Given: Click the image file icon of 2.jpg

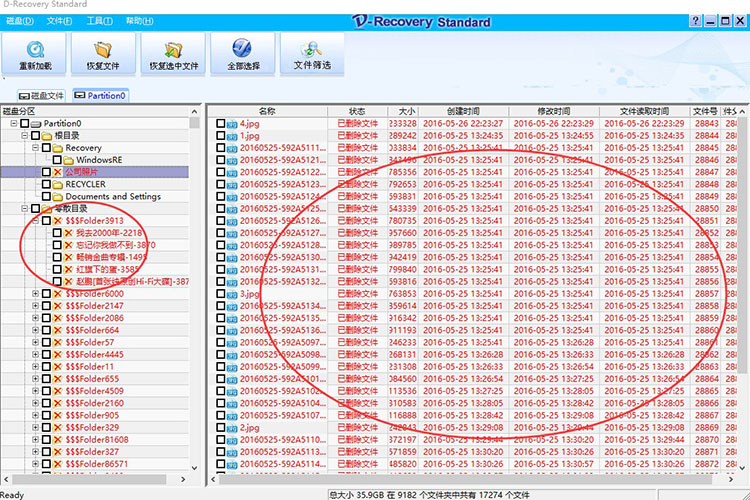Looking at the screenshot, I should [232, 428].
